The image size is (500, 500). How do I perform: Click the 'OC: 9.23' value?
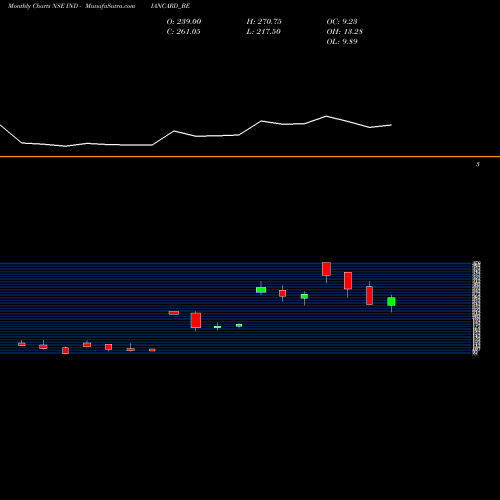342,21
